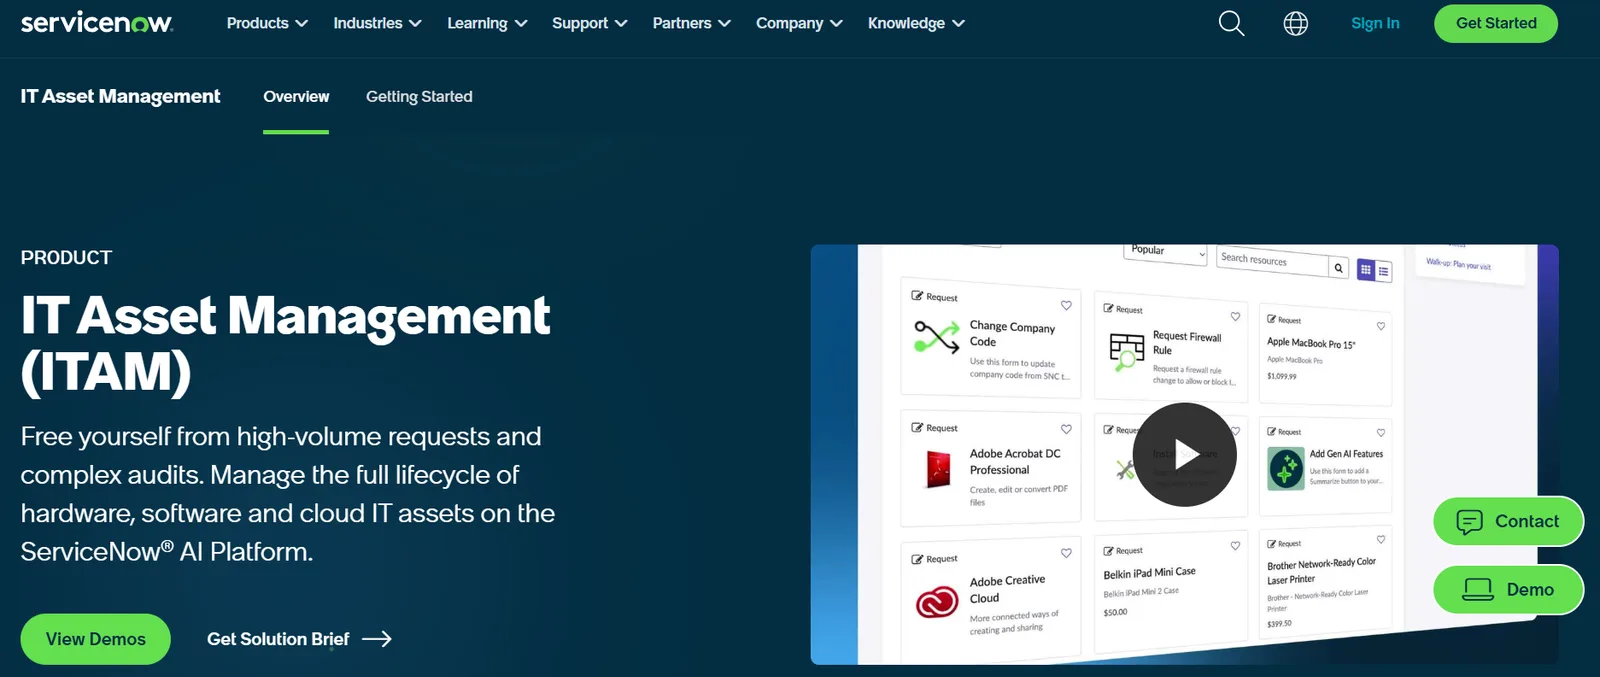Viewport: 1600px width, 677px height.
Task: Click the Request icon on Change Company Code card
Action: tap(917, 296)
